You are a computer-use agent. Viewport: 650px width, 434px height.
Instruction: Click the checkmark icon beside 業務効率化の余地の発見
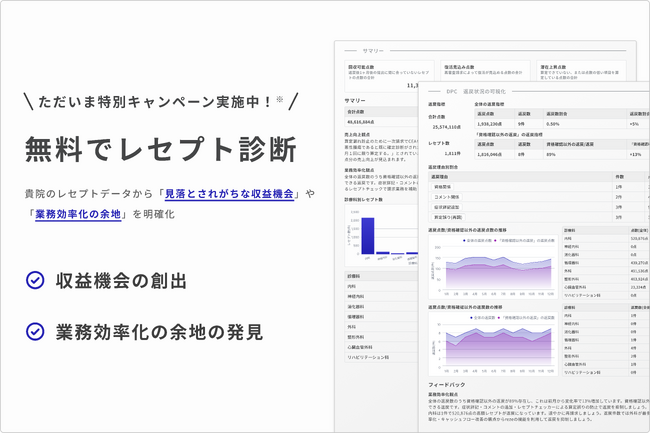tap(35, 331)
